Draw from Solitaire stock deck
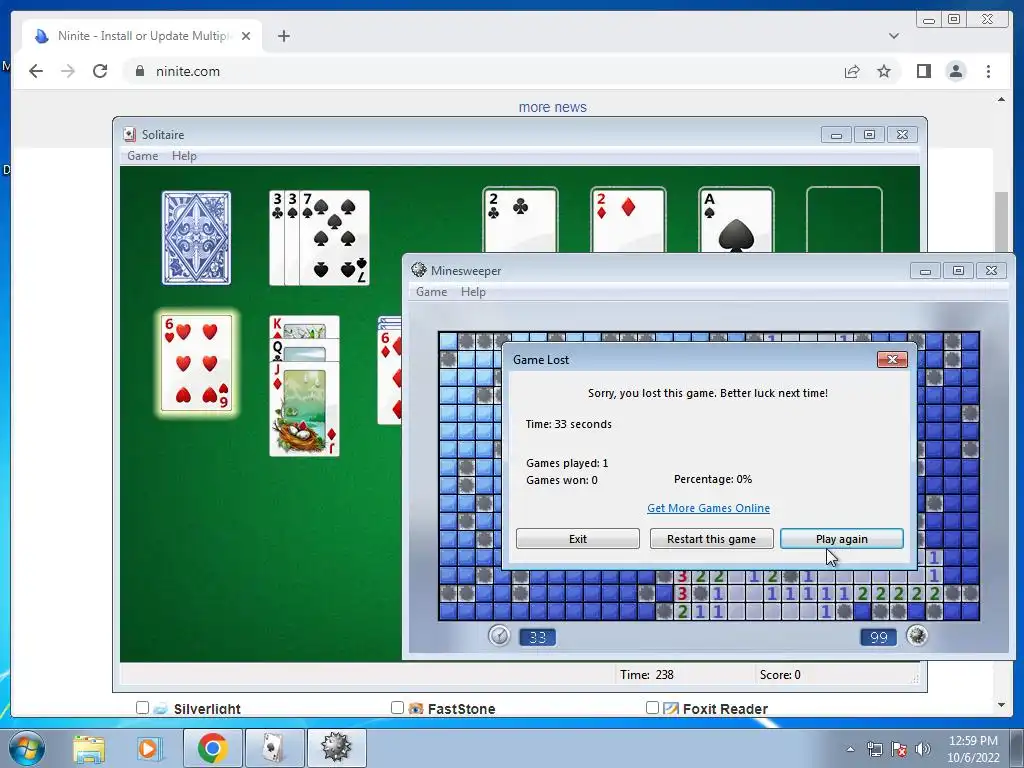 [x=196, y=238]
